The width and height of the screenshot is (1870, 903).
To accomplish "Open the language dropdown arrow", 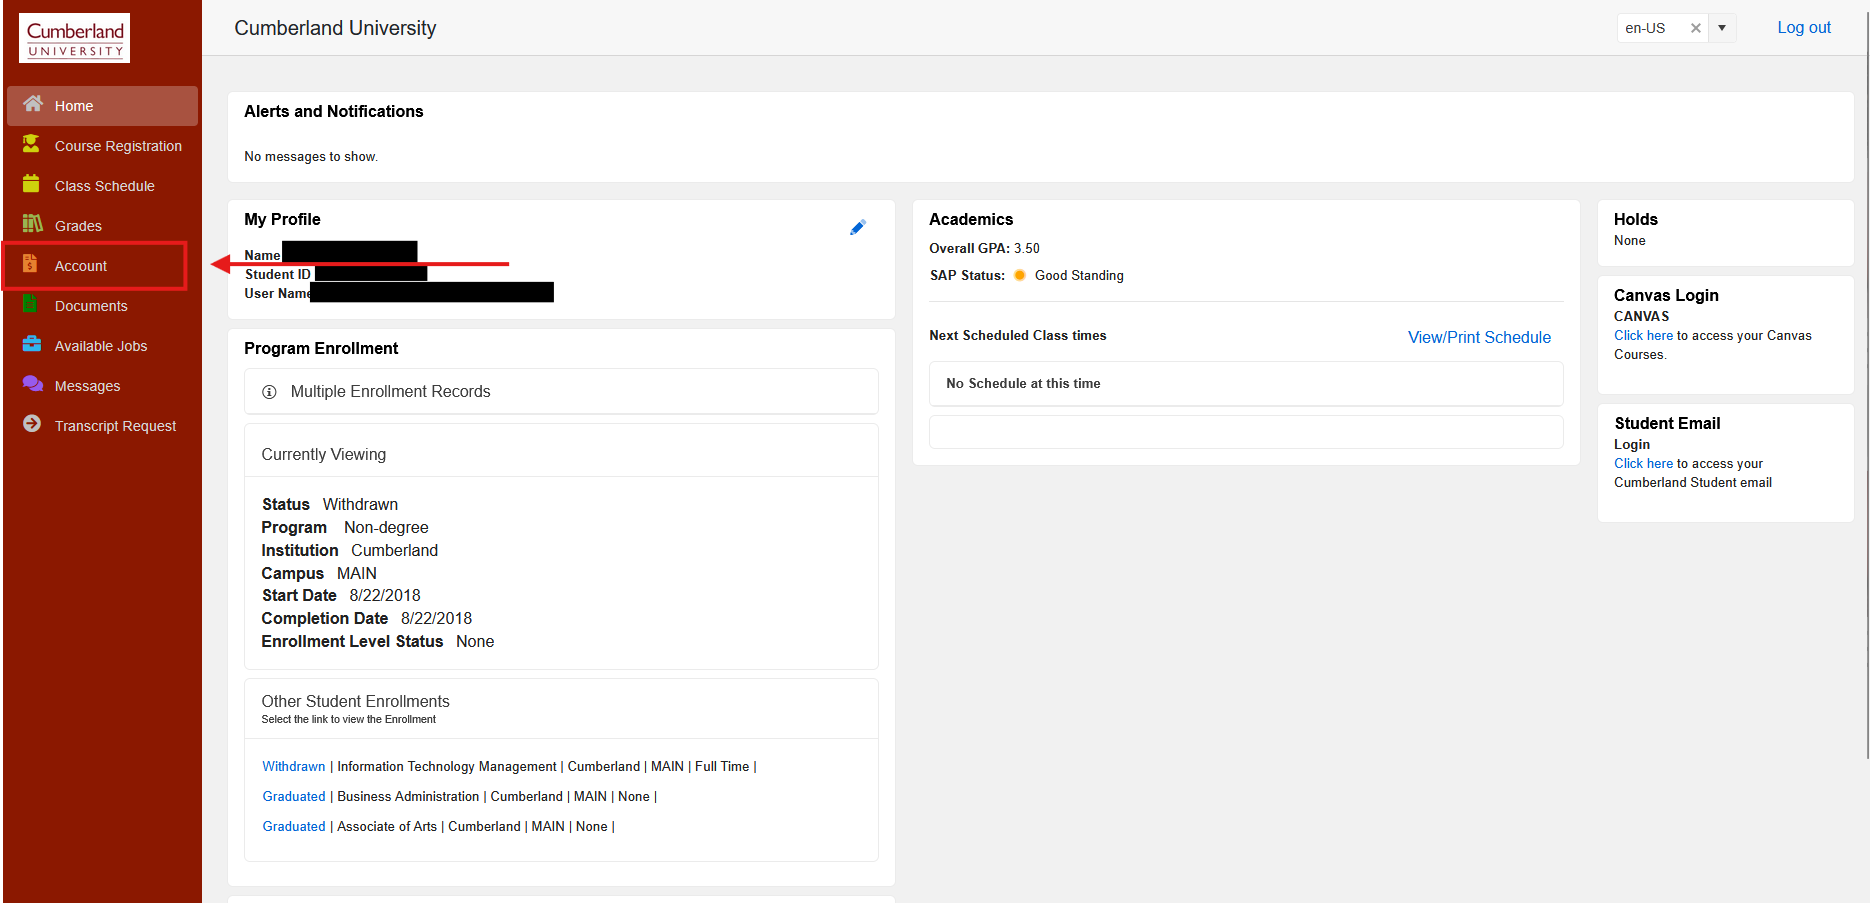I will tap(1722, 28).
